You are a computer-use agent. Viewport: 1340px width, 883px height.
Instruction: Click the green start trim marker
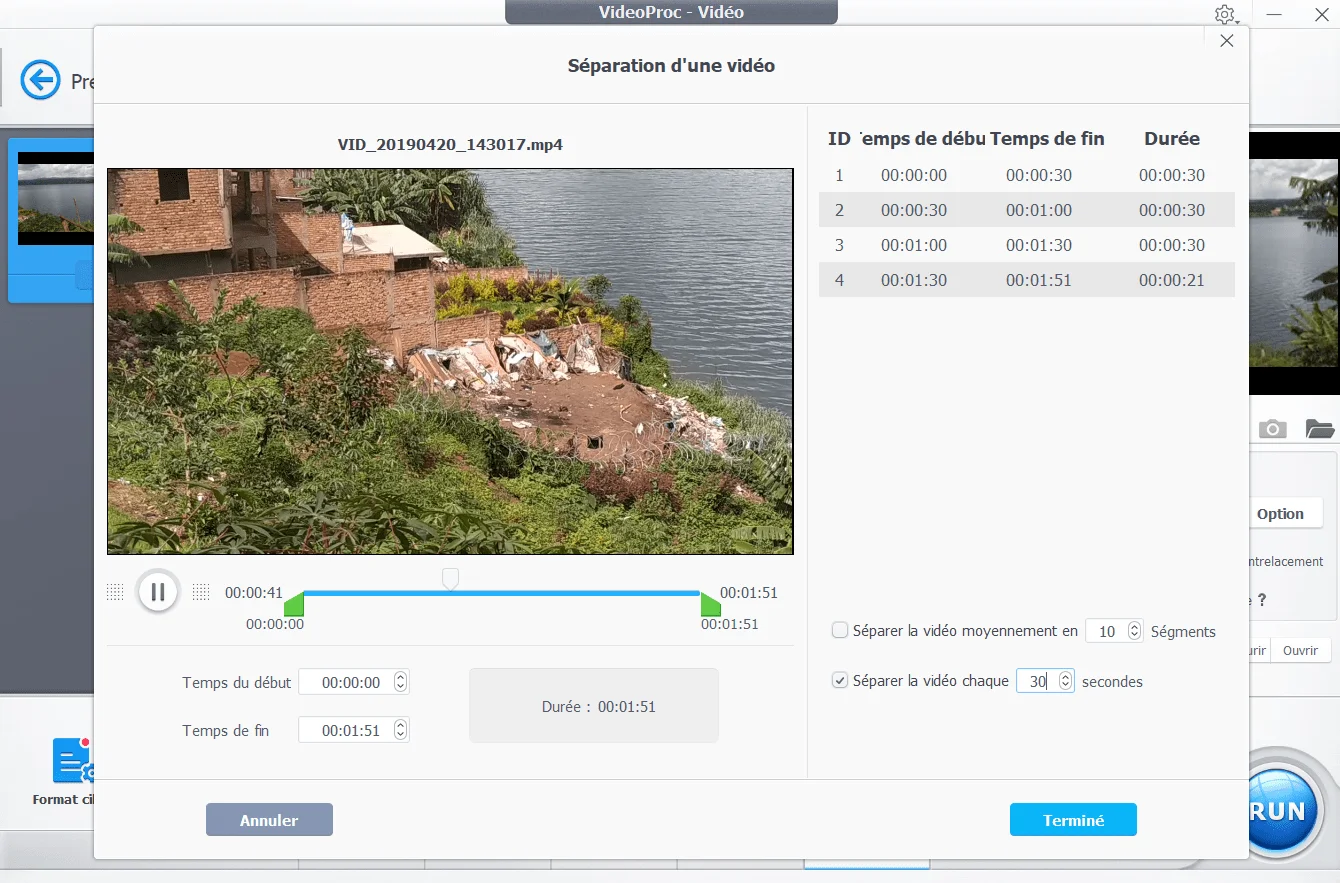coord(294,604)
